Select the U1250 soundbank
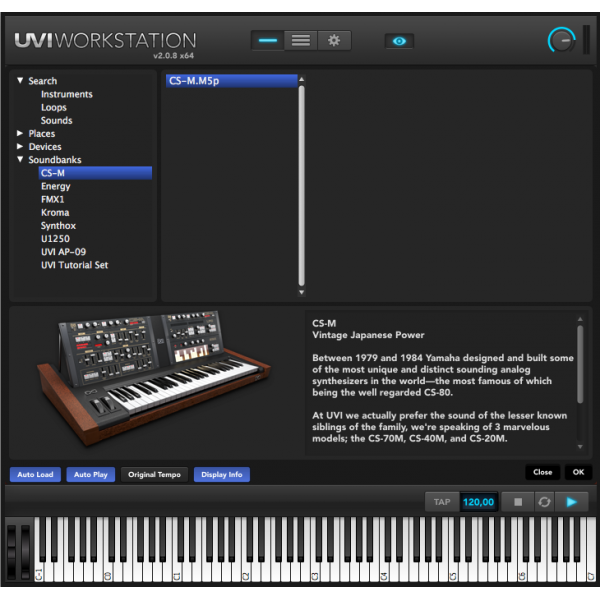This screenshot has height=600, width=600. (55, 239)
